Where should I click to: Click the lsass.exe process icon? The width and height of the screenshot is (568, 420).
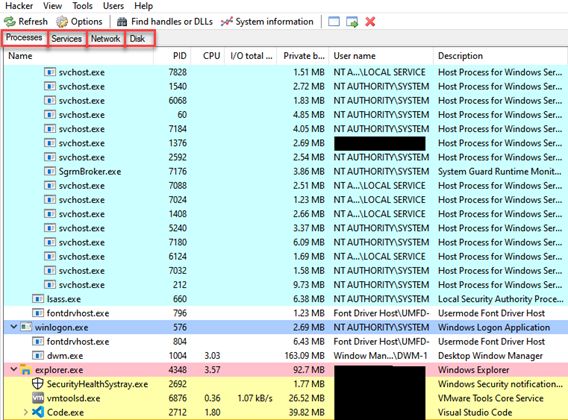38,299
